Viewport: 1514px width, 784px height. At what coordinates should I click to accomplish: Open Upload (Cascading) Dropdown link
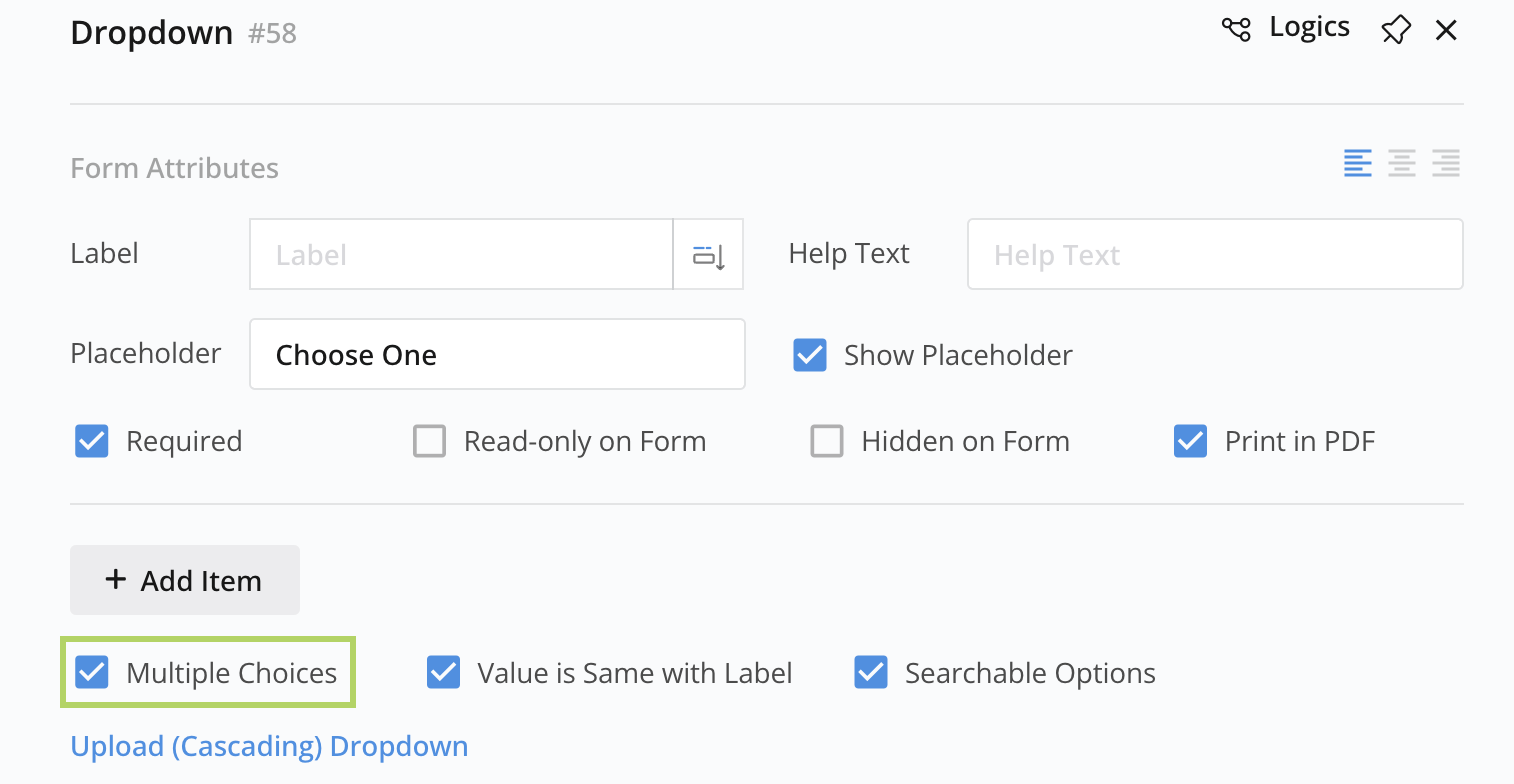tap(269, 746)
